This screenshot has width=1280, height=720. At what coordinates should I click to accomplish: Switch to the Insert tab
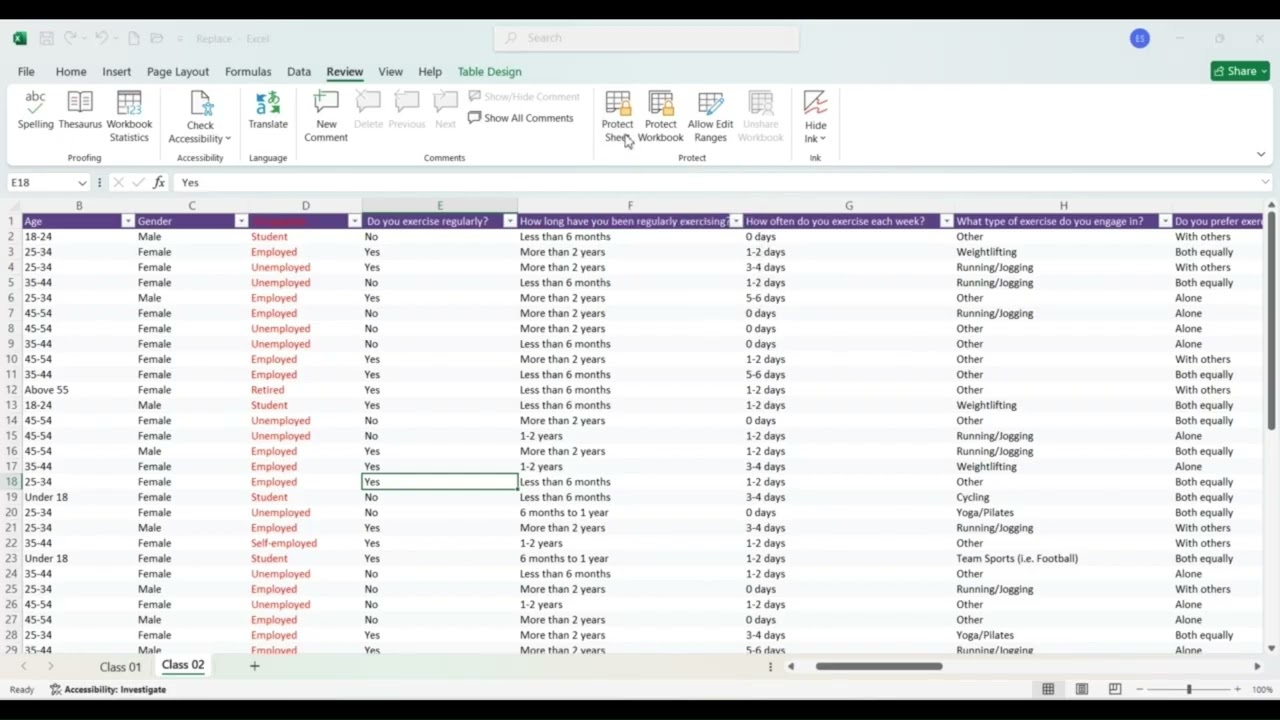pos(116,72)
